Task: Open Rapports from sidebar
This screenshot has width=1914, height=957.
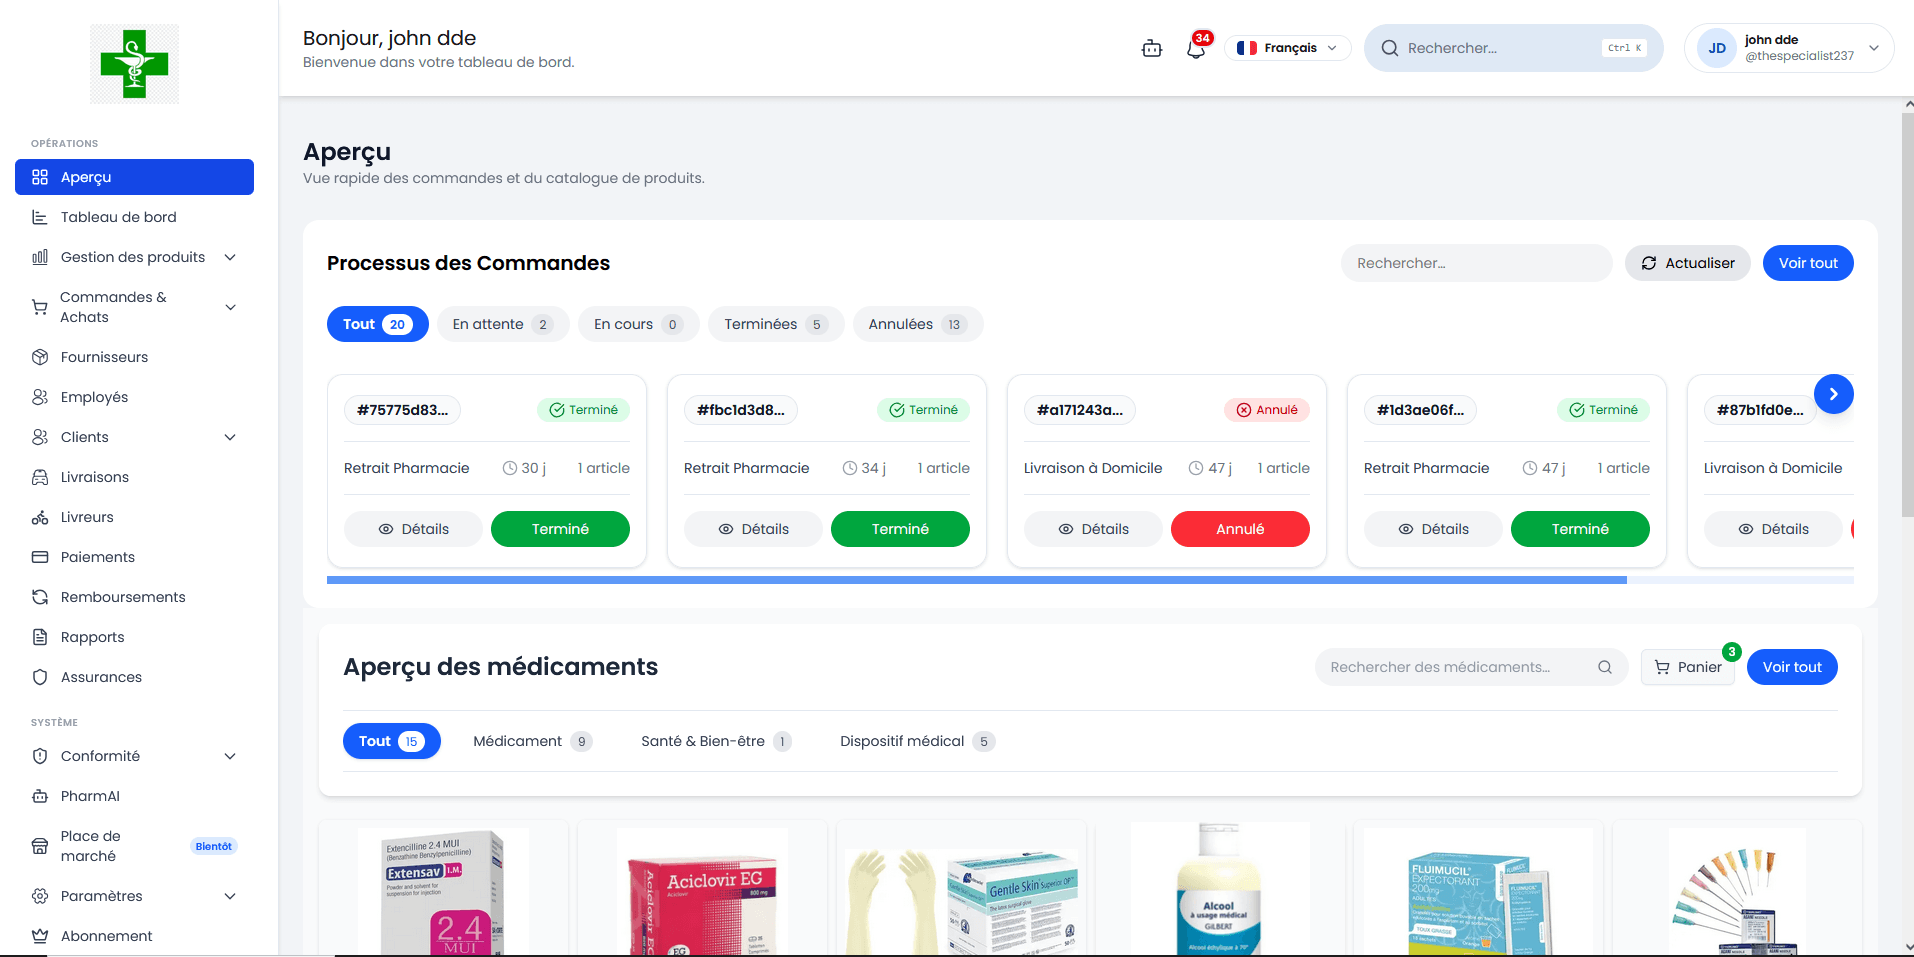Action: tap(134, 637)
